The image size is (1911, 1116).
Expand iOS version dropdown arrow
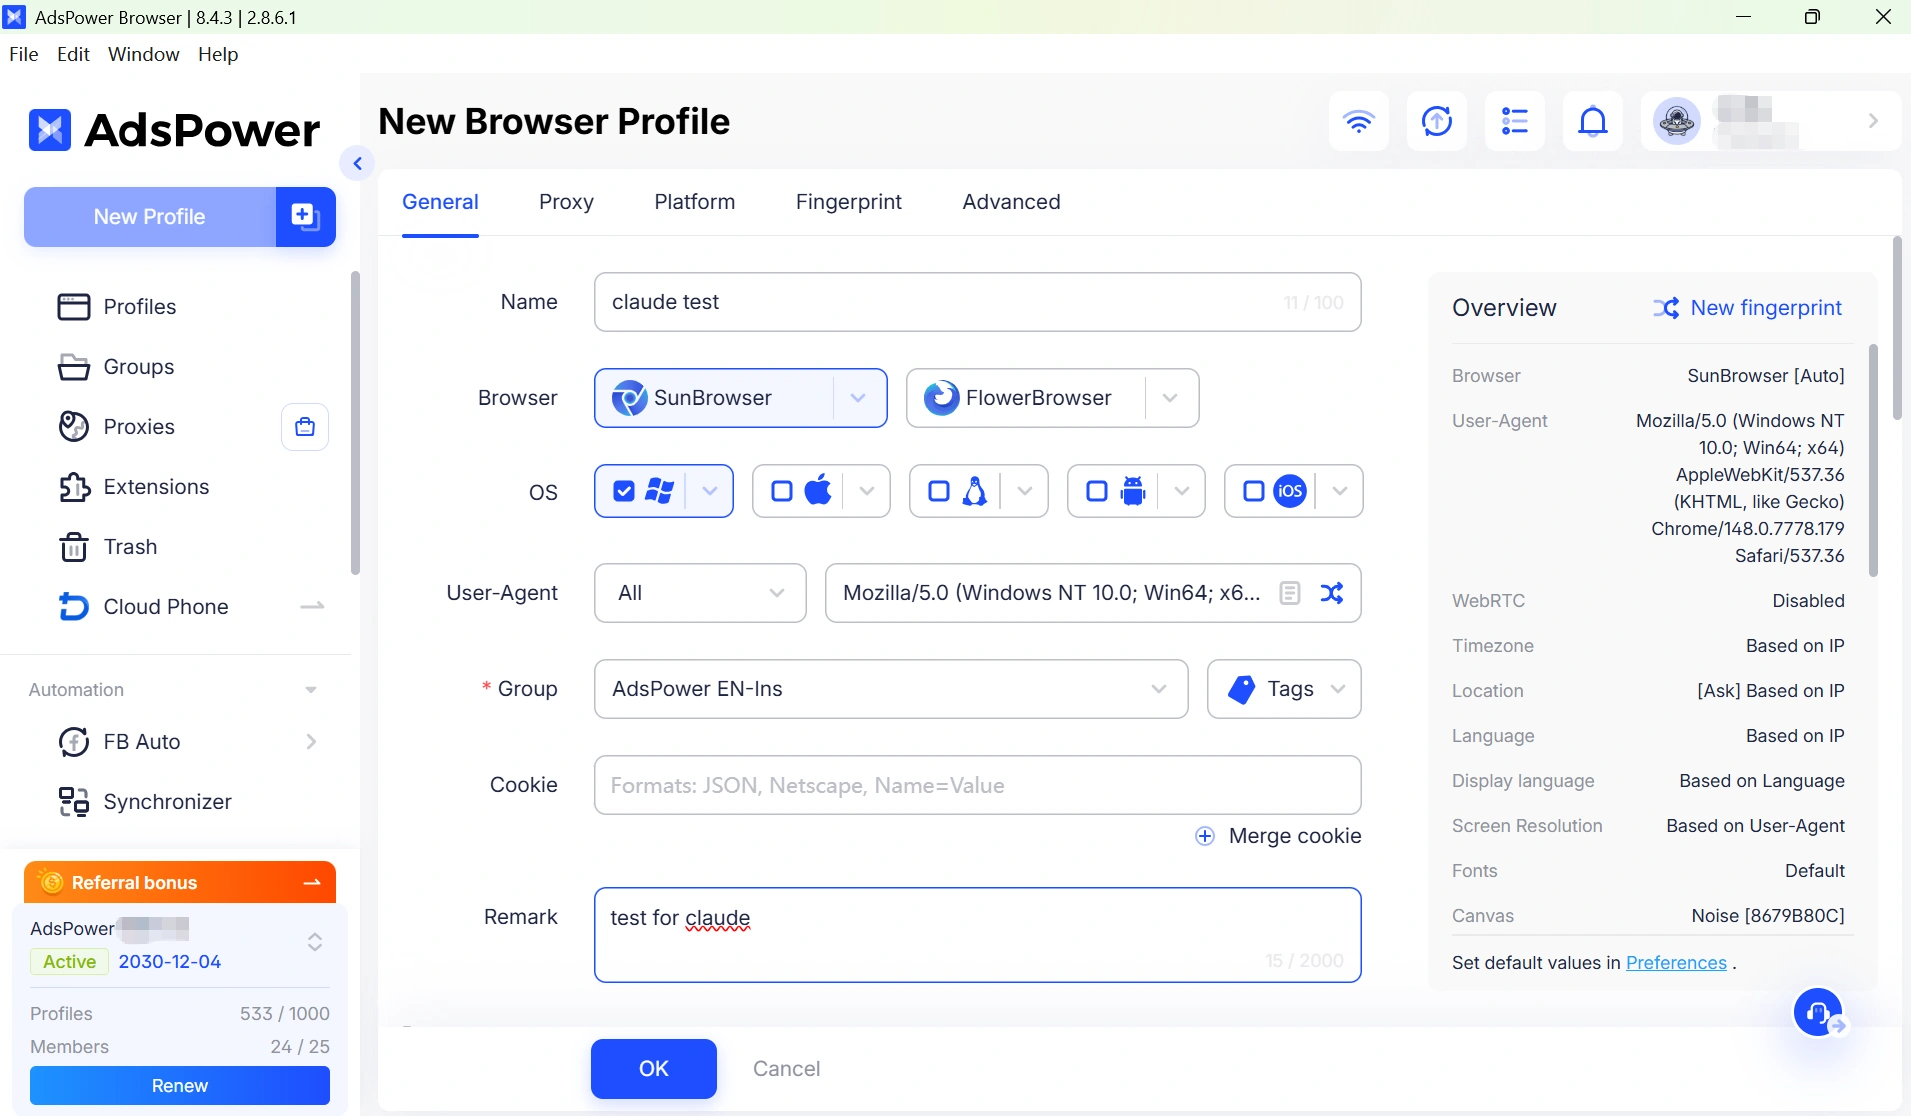pyautogui.click(x=1340, y=491)
